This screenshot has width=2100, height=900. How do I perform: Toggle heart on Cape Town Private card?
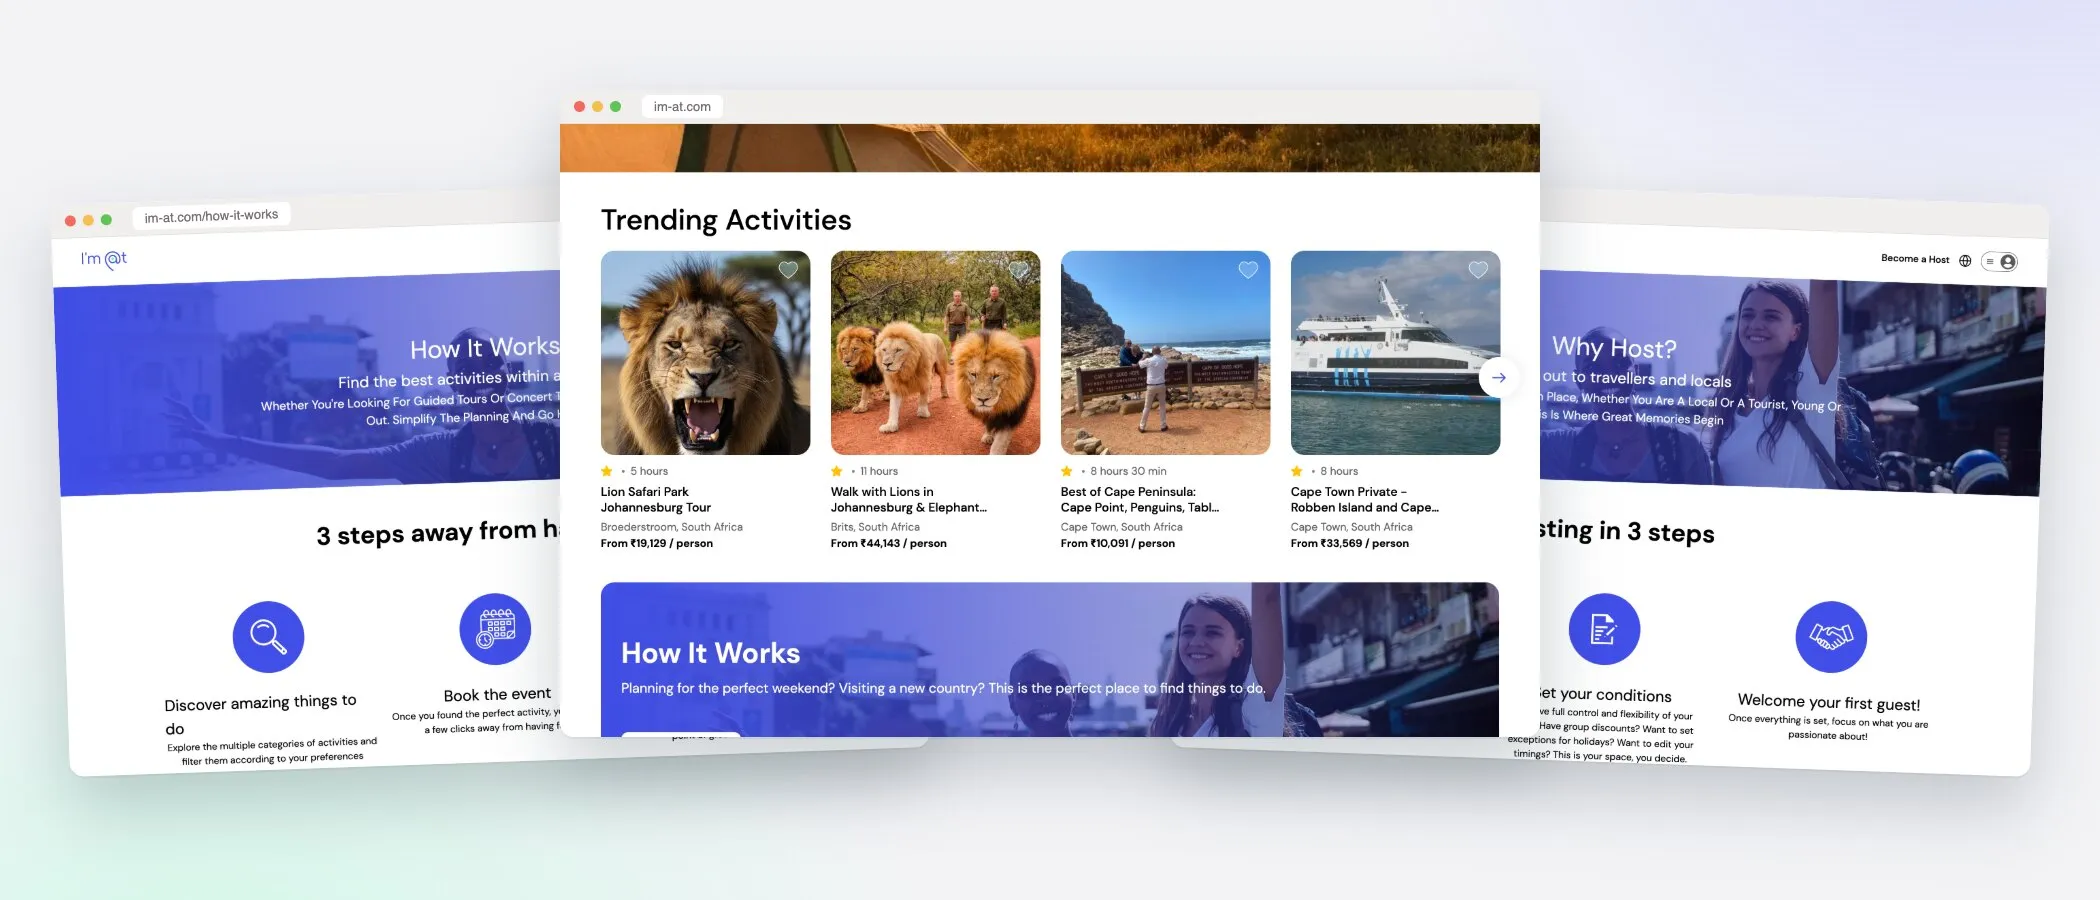coord(1478,269)
